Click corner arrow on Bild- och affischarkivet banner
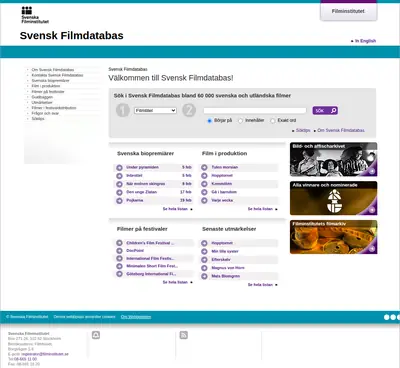Viewport: 400px width, 368px height. (x=372, y=171)
